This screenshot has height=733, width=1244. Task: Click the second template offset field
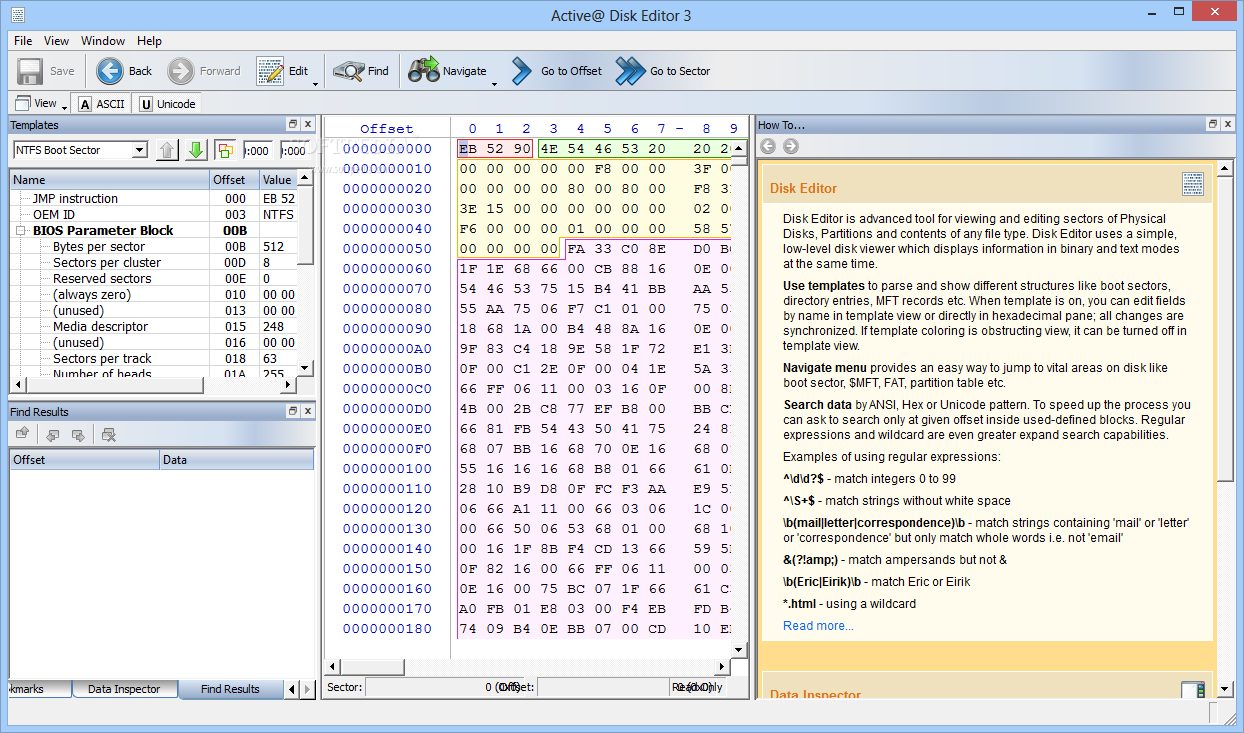coord(295,150)
